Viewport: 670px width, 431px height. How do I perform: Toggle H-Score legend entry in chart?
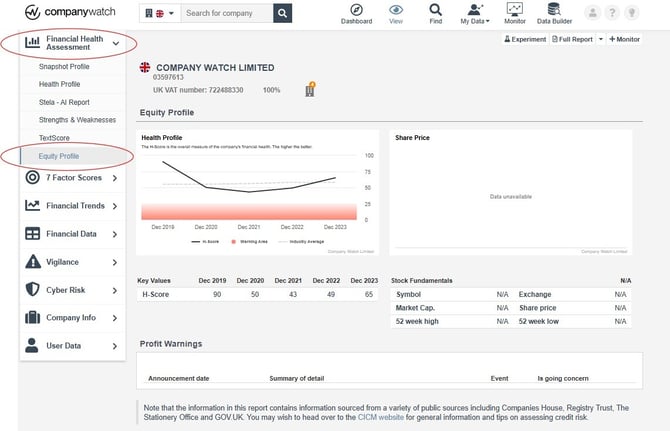click(x=205, y=242)
